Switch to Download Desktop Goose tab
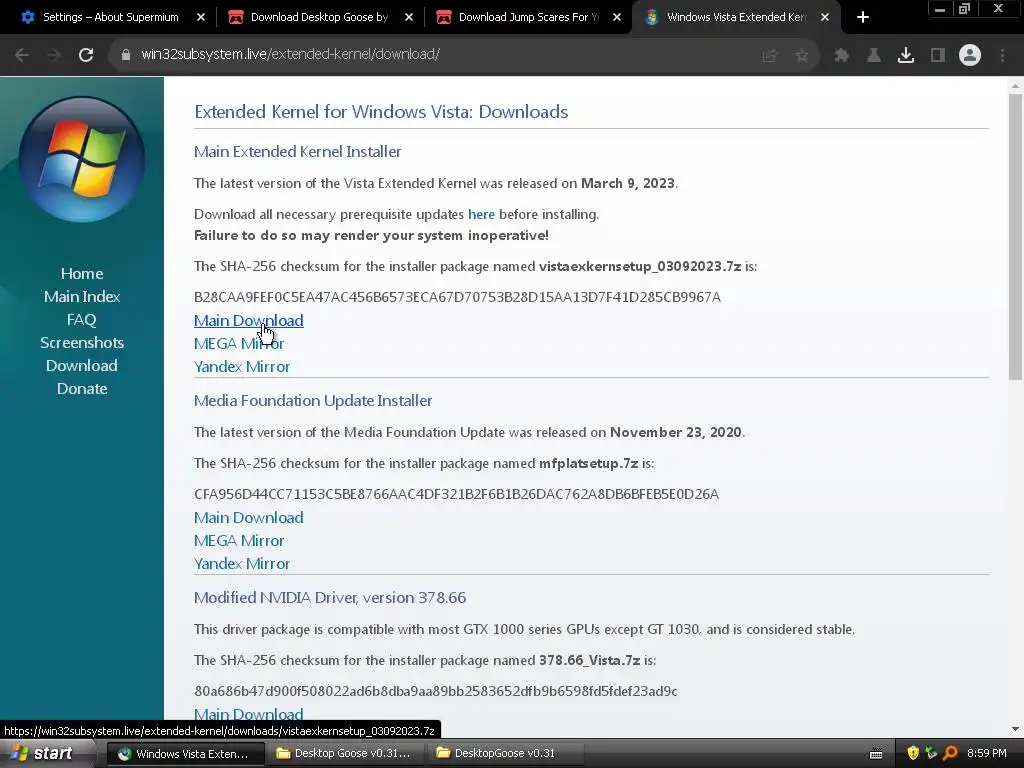Image resolution: width=1024 pixels, height=768 pixels. click(319, 17)
